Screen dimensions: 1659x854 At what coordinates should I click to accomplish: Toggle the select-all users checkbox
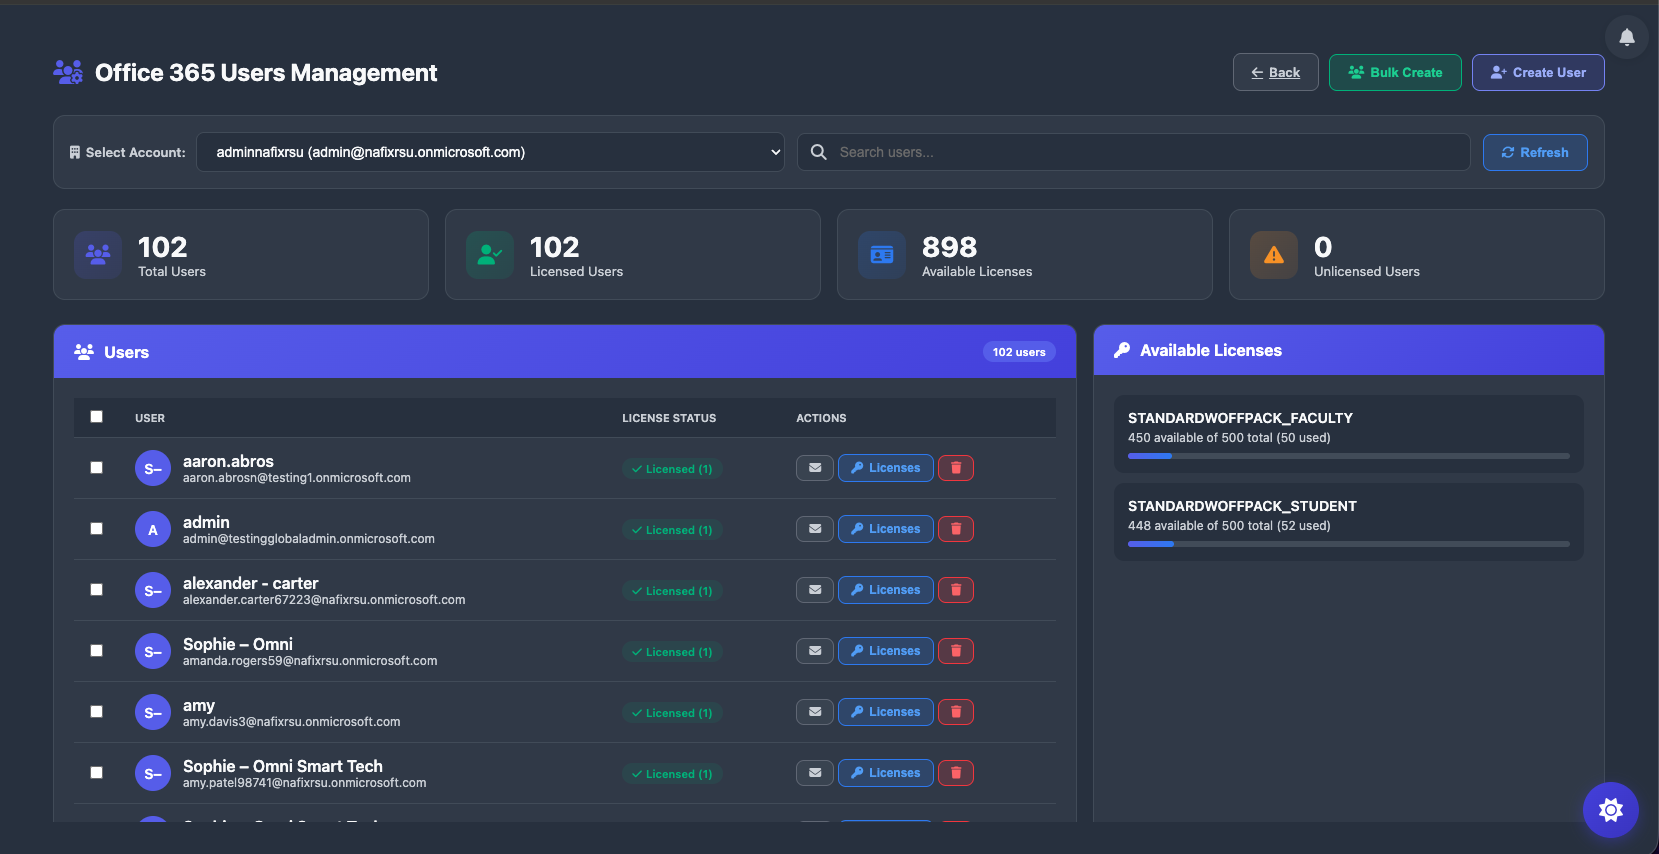[x=97, y=417]
